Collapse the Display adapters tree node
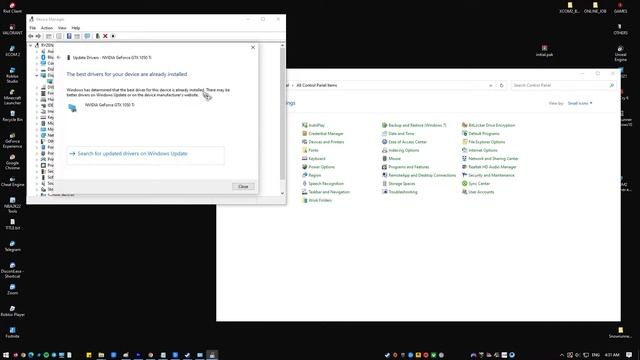 pos(37,75)
